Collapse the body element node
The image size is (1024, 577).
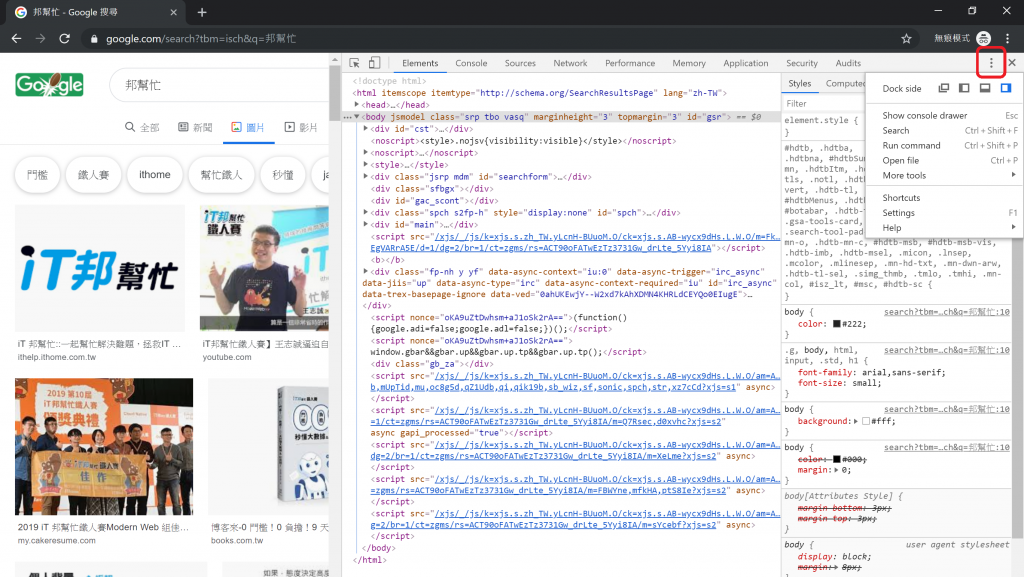click(357, 117)
